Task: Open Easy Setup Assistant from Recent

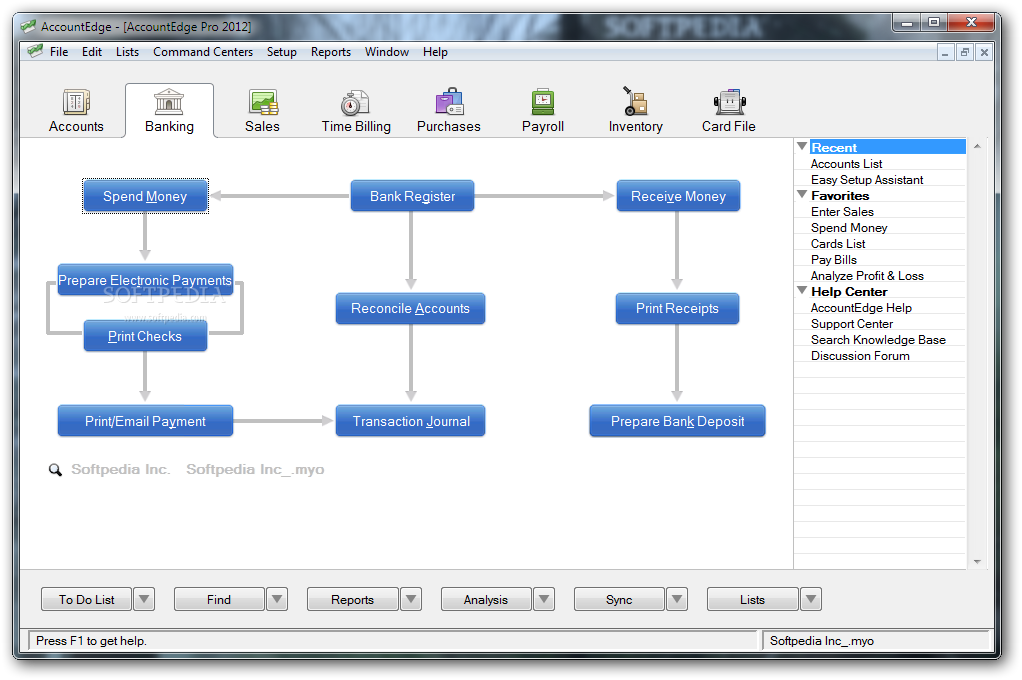Action: click(x=867, y=180)
